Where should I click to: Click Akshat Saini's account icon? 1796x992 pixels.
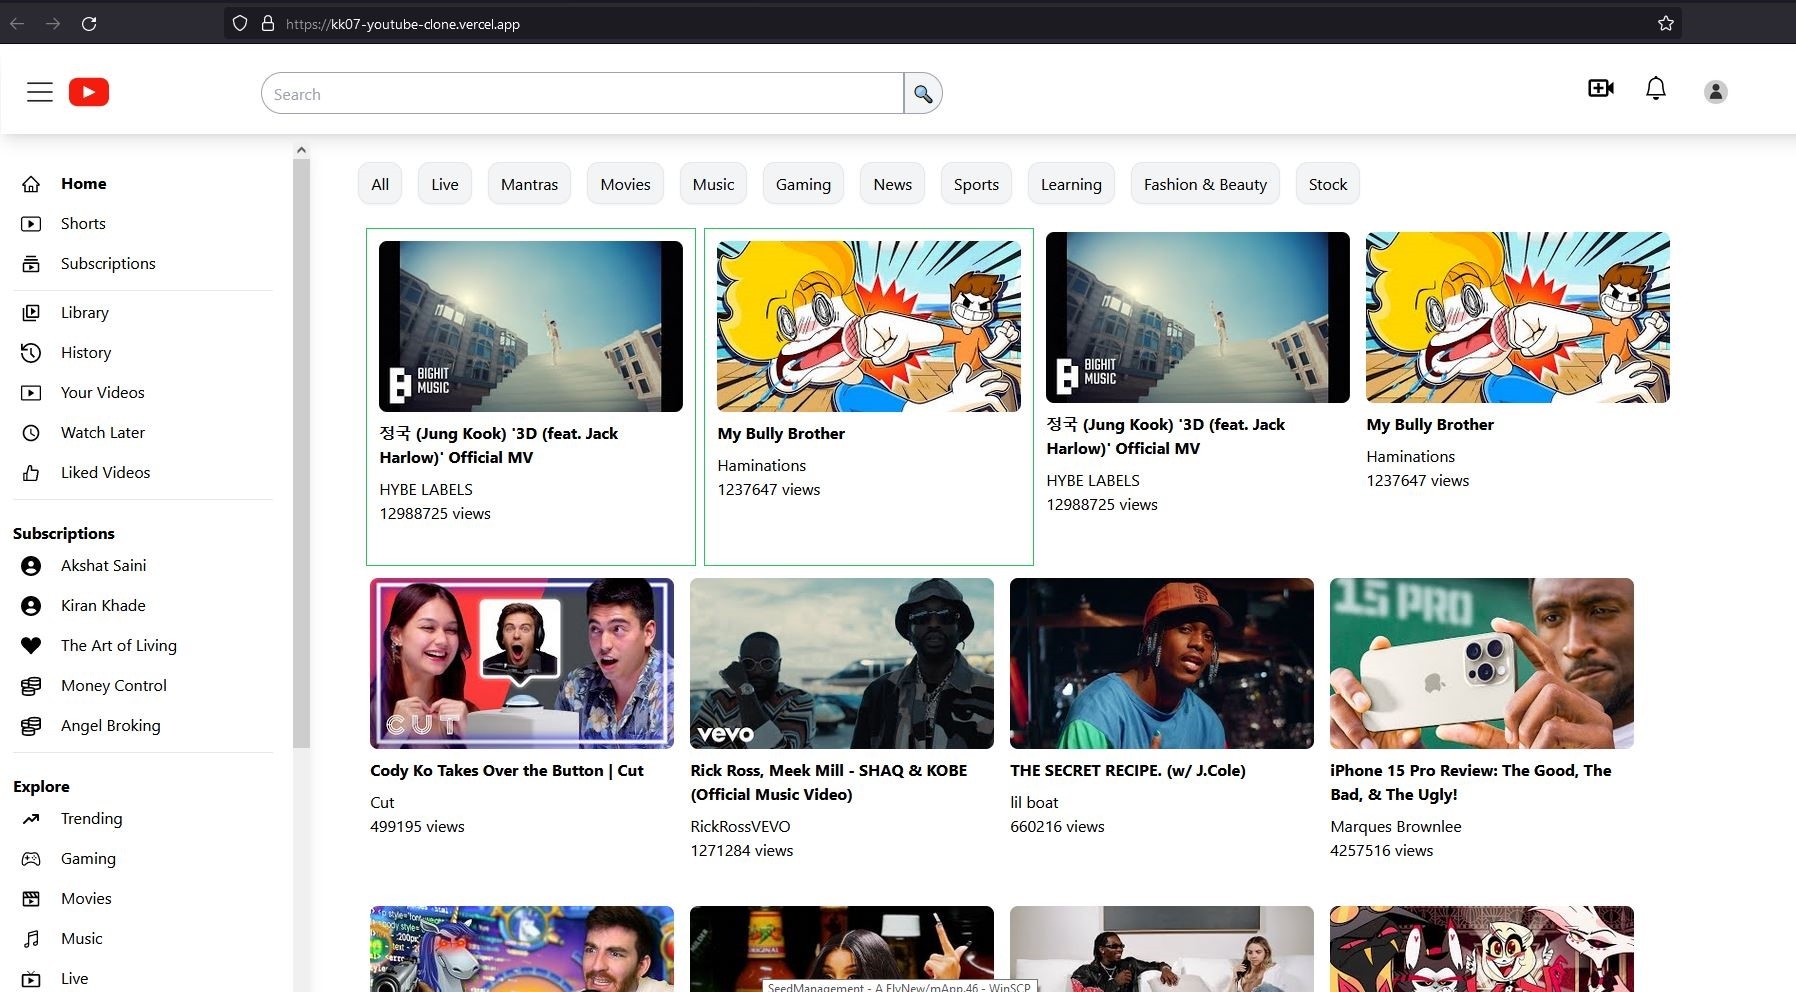click(x=31, y=566)
